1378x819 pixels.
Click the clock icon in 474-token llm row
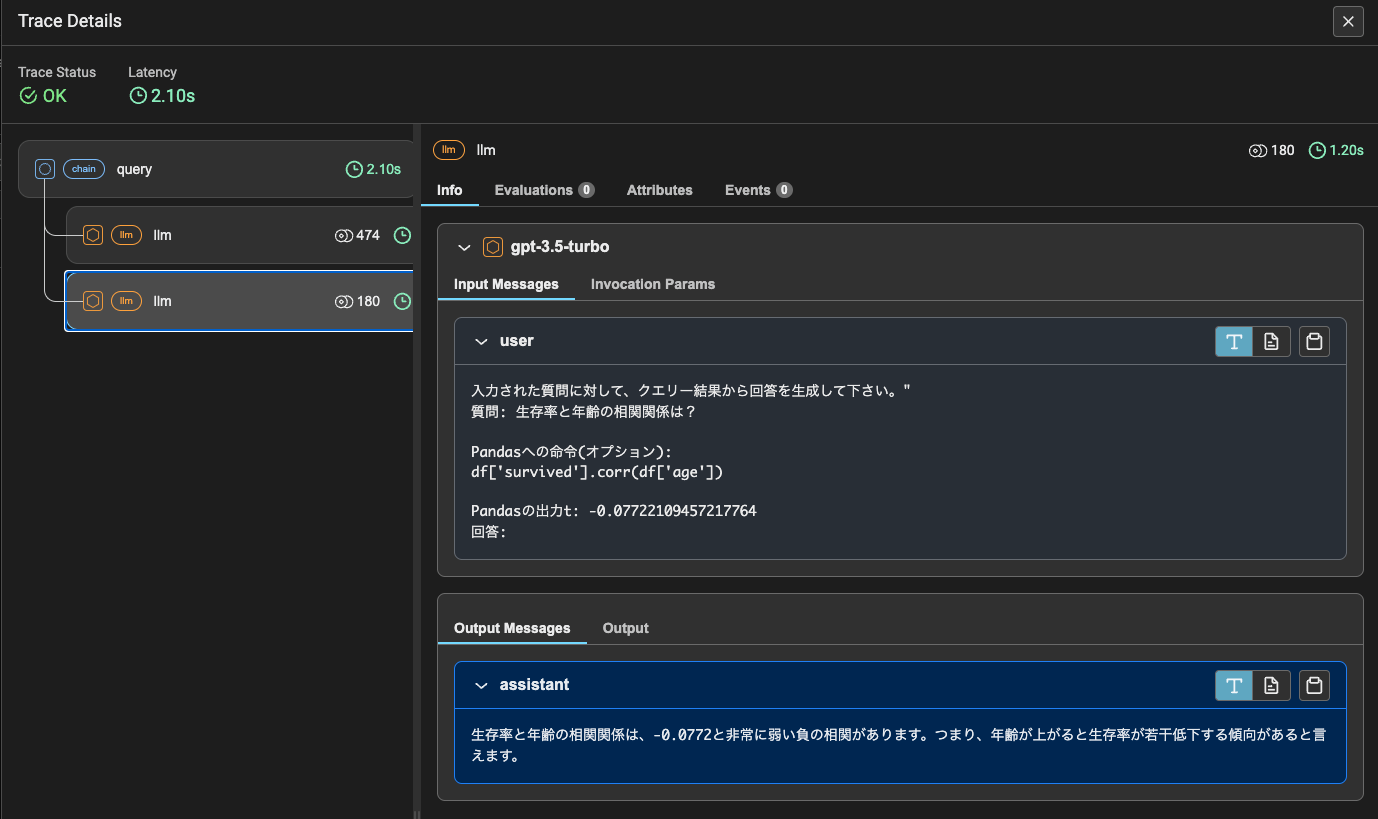(x=402, y=236)
